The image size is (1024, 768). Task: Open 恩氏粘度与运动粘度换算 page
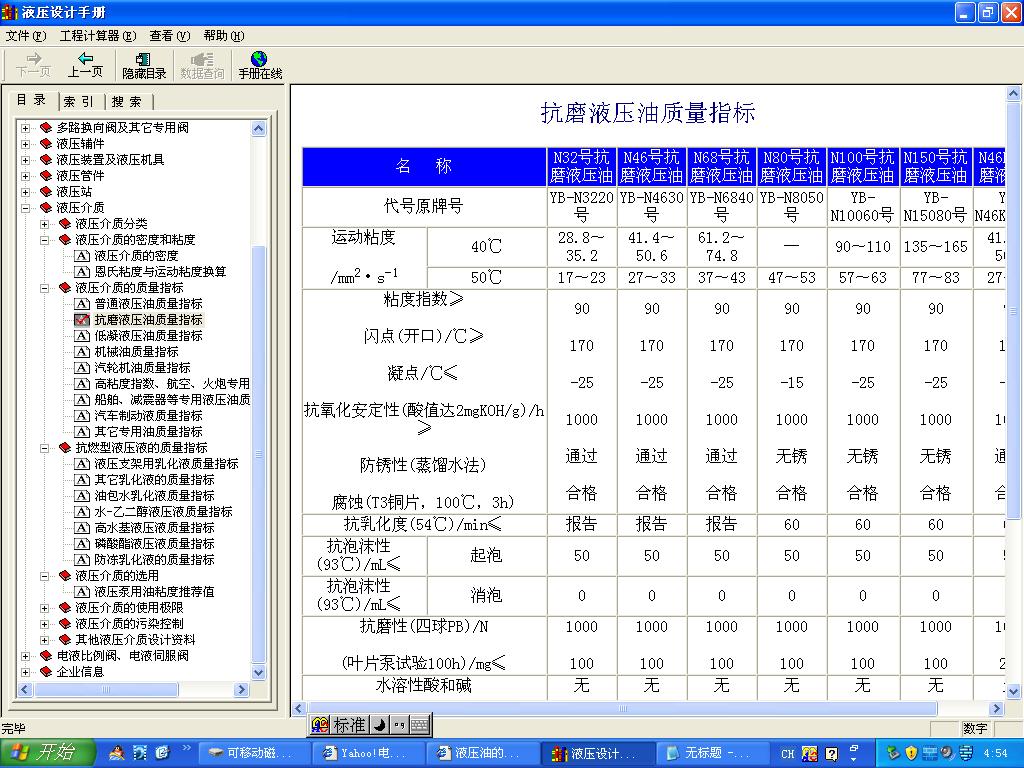coord(160,272)
